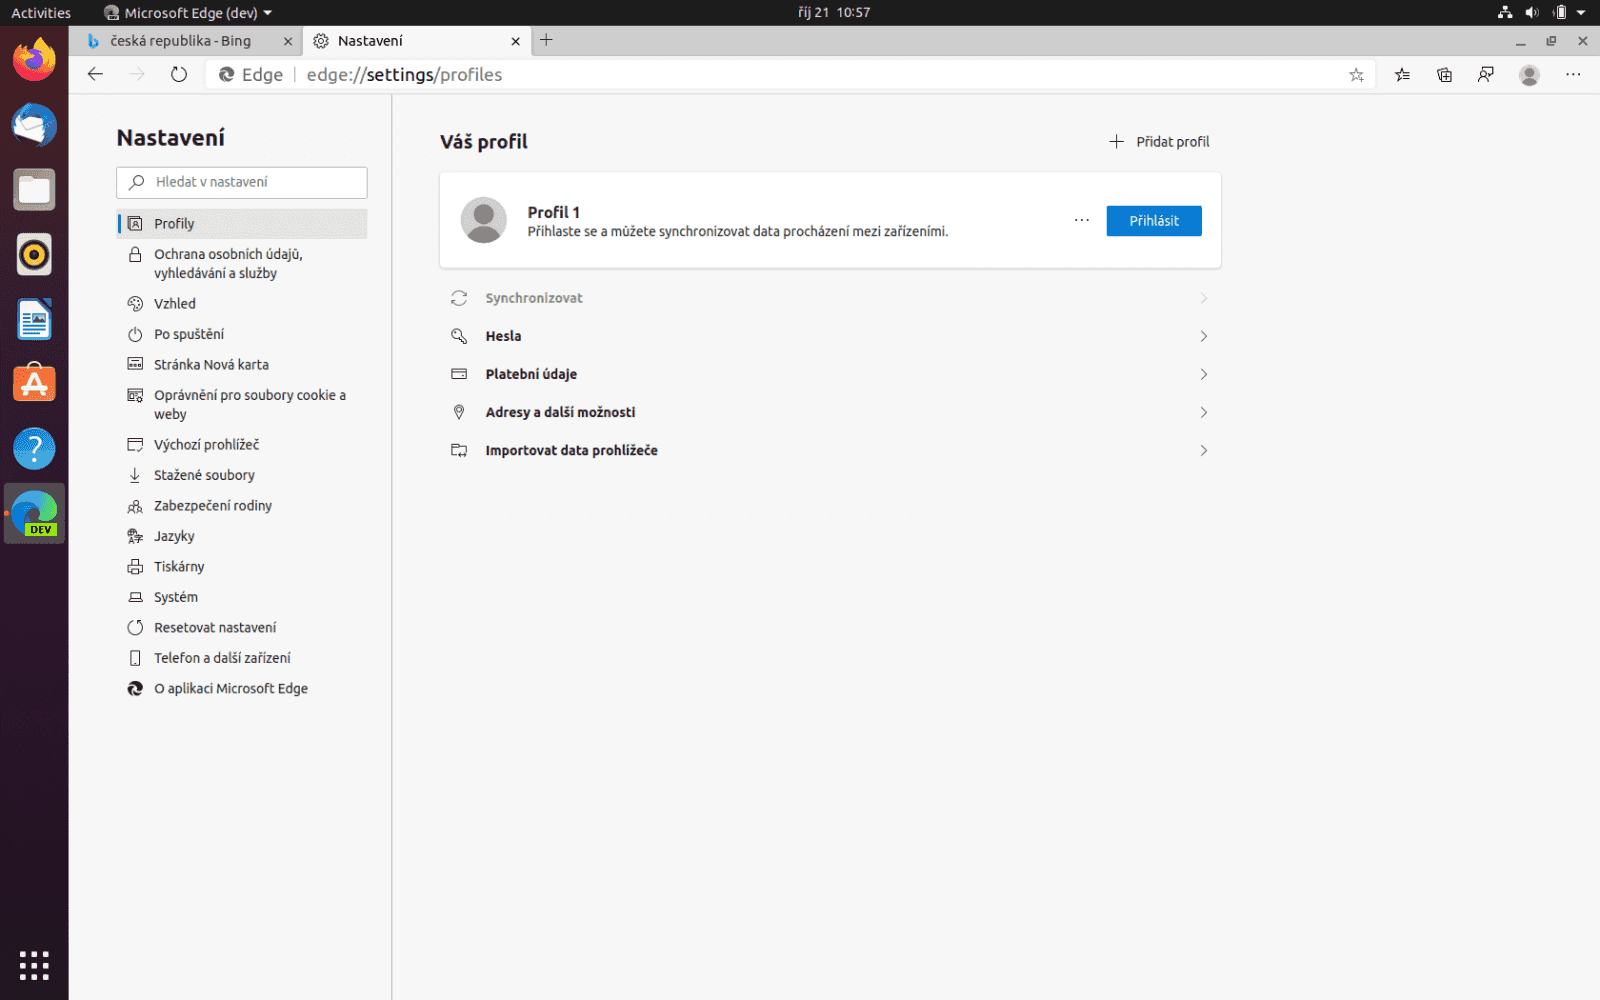Open the Collections toolbar icon

tap(1444, 74)
